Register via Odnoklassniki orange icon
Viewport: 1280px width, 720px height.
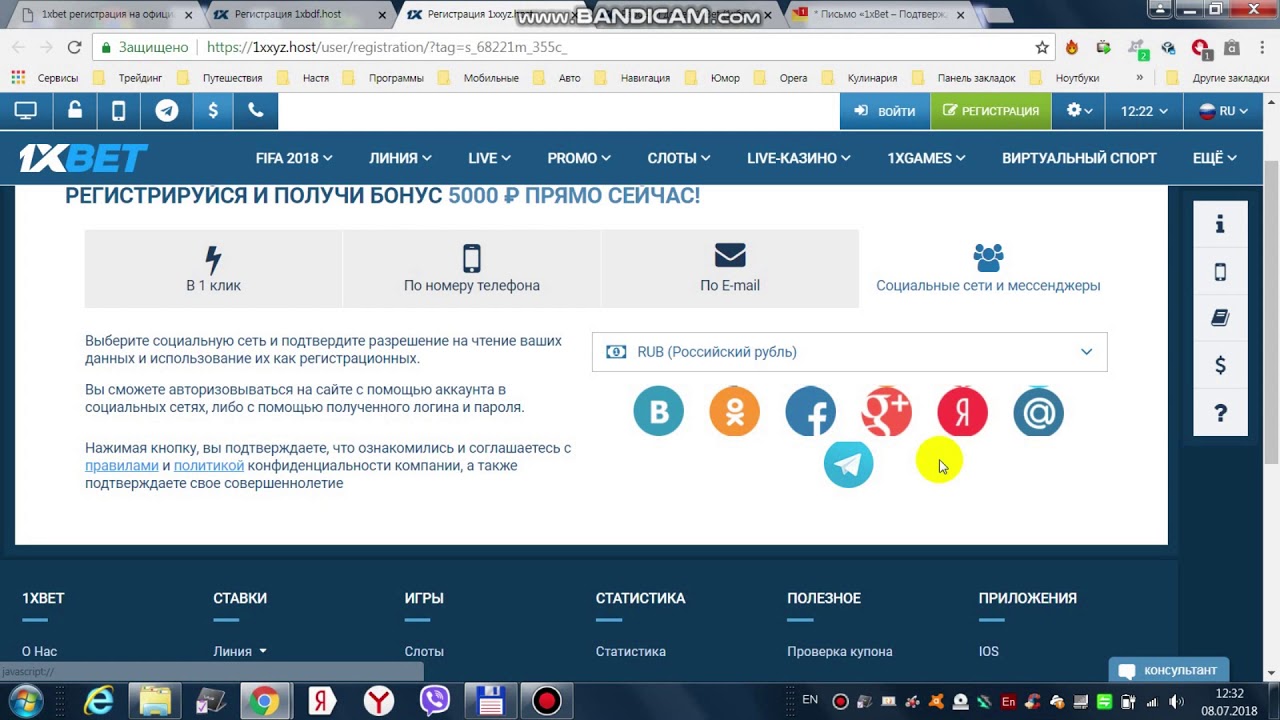tap(735, 411)
